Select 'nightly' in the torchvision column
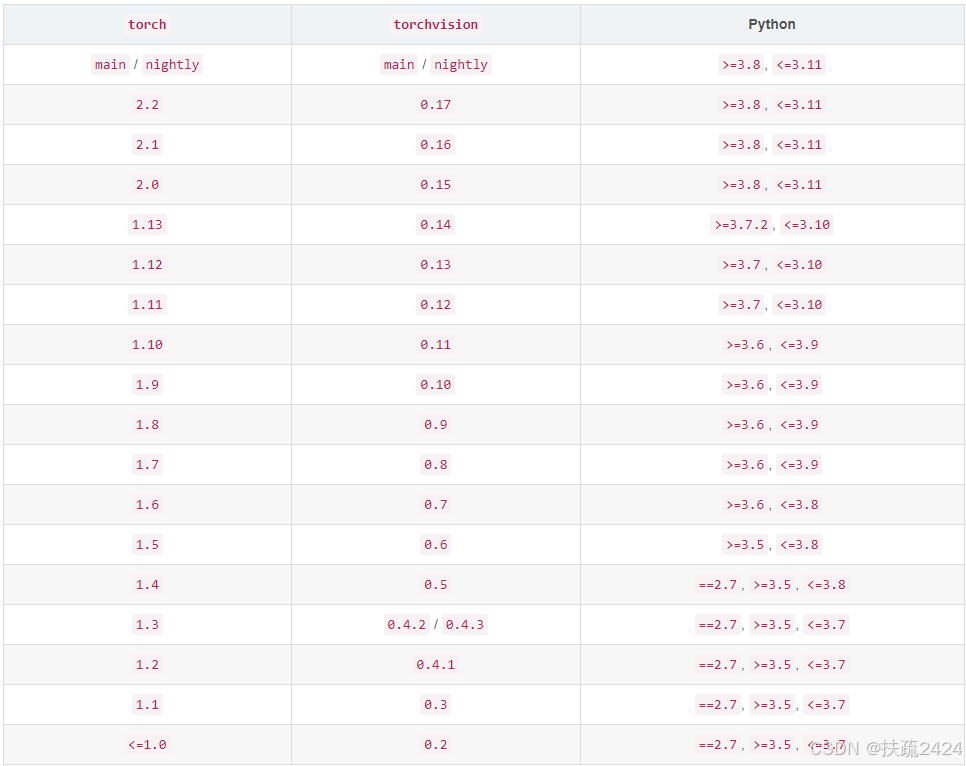The image size is (966, 766). click(x=461, y=65)
